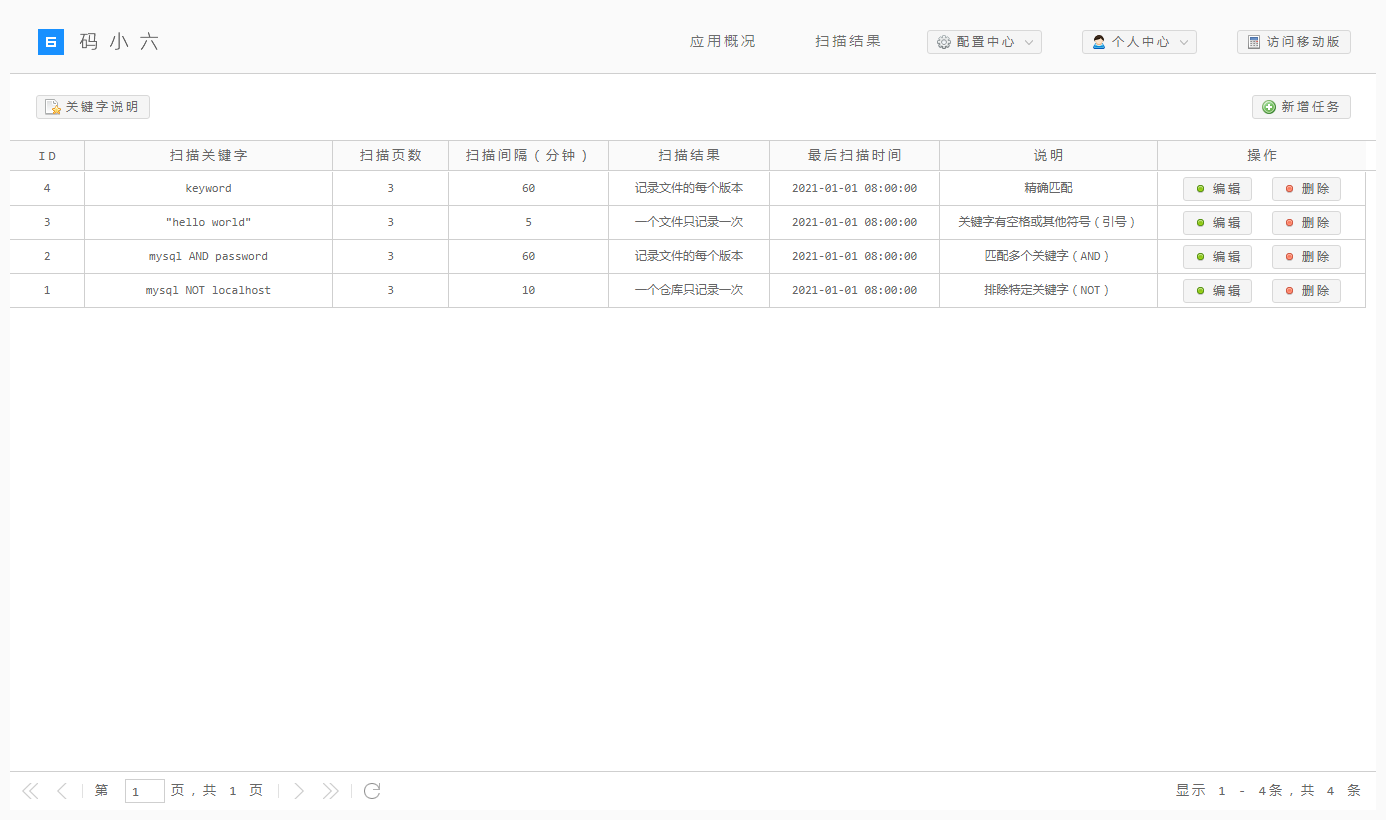Go to previous page arrow icon
This screenshot has height=820, width=1386.
tap(62, 791)
